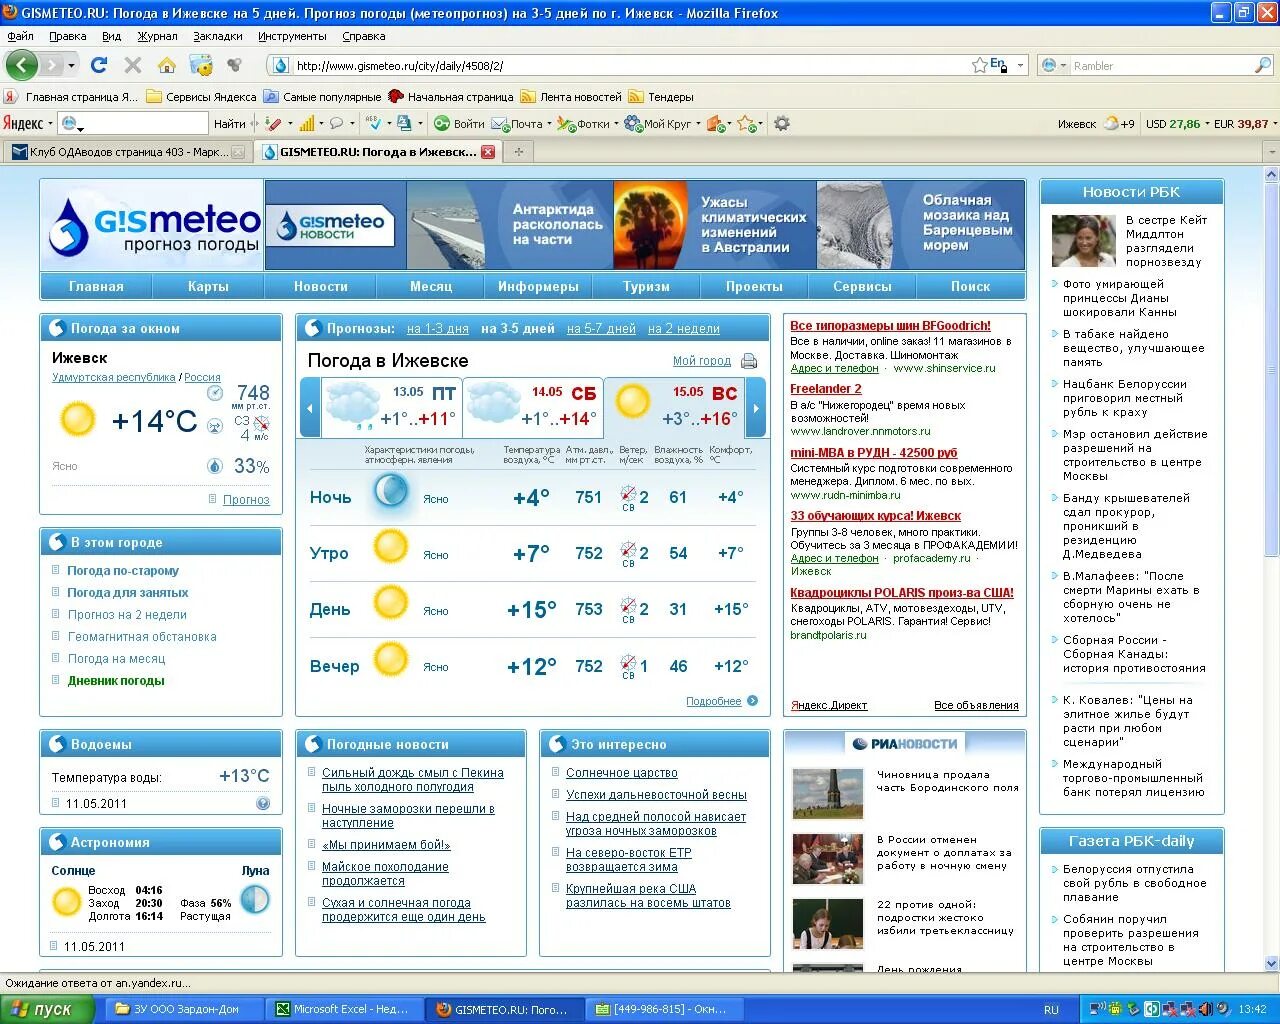Click the Yandex spellcheck toolbar icon
The height and width of the screenshot is (1024, 1280).
pos(373,123)
